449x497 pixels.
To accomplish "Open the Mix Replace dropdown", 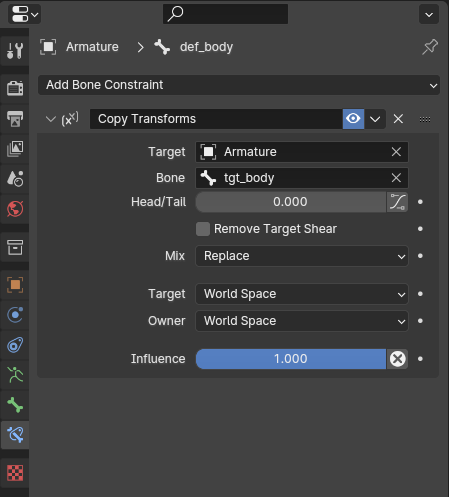I will pyautogui.click(x=302, y=256).
